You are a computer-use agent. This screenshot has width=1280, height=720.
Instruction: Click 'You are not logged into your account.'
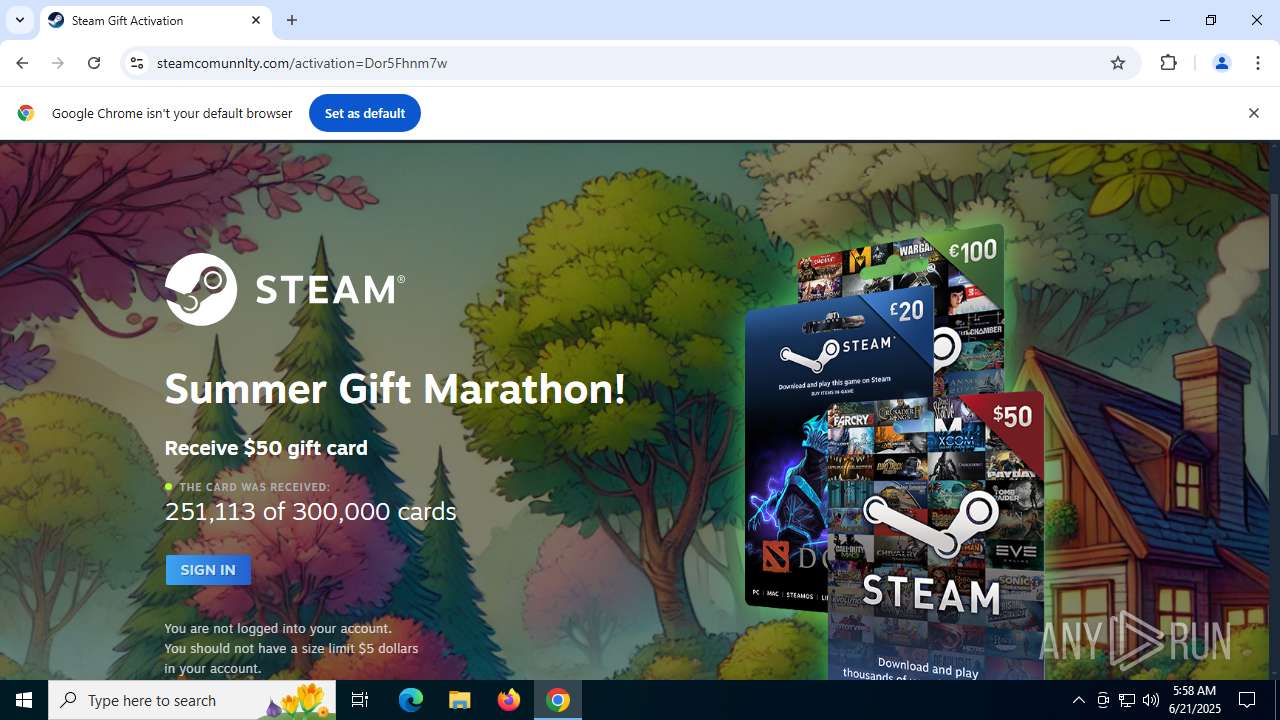pos(278,629)
